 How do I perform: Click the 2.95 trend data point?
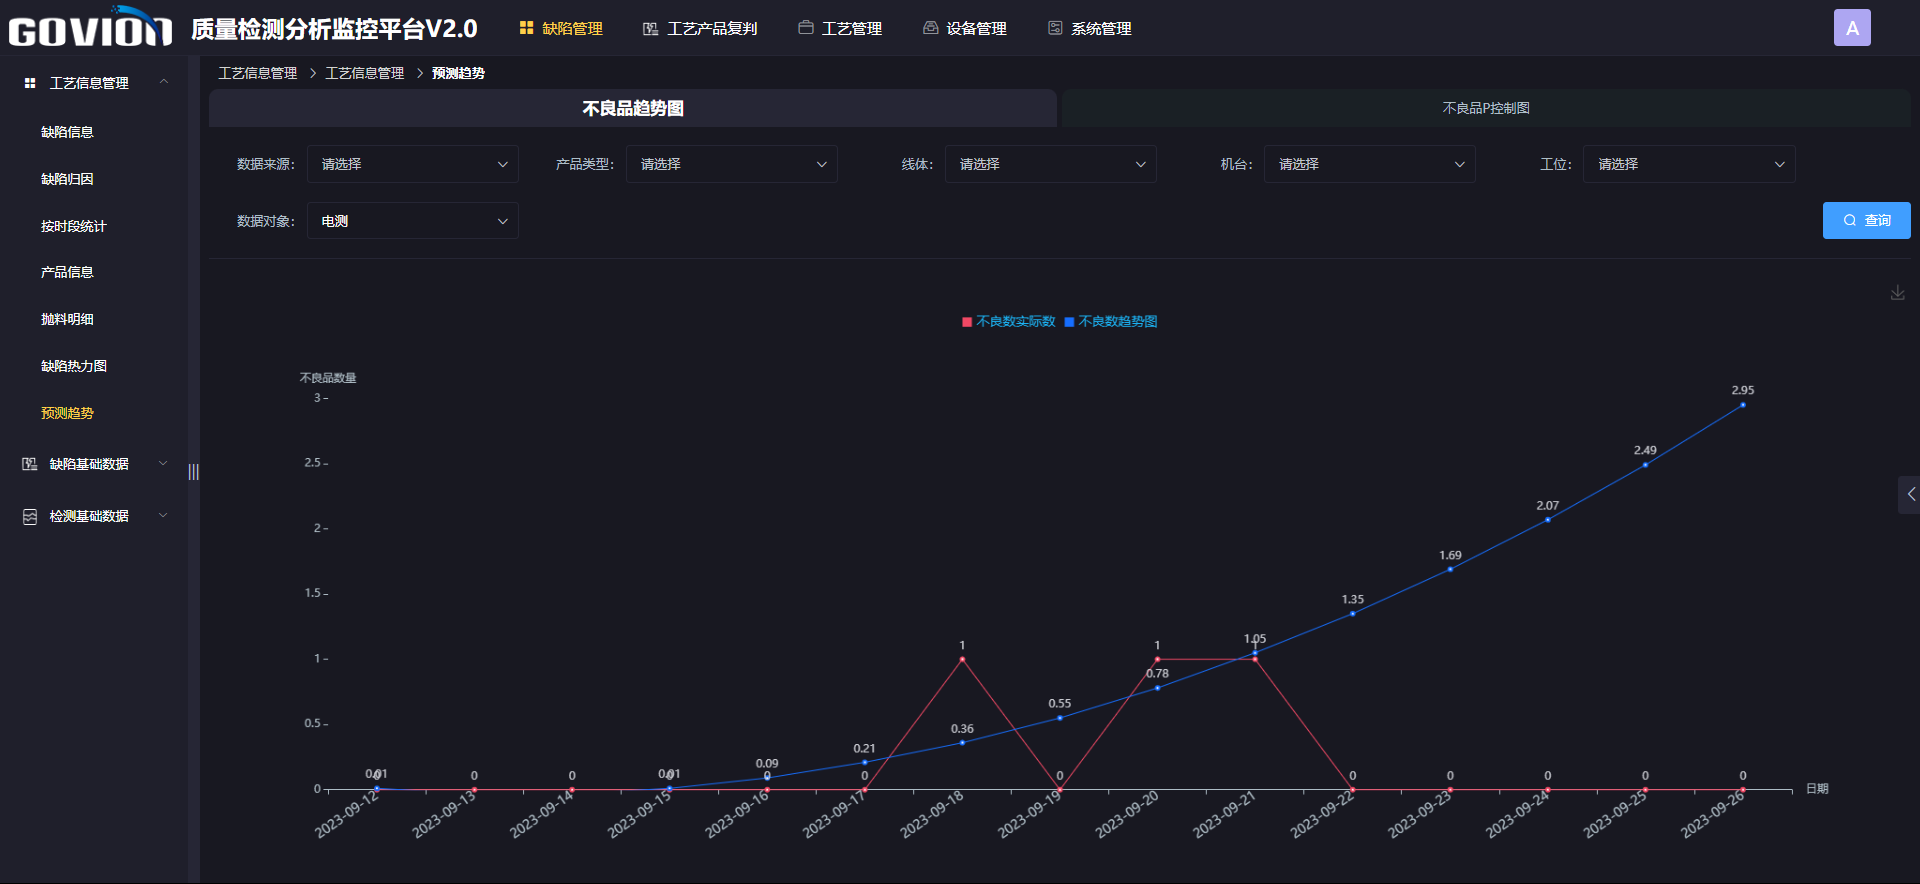1743,405
